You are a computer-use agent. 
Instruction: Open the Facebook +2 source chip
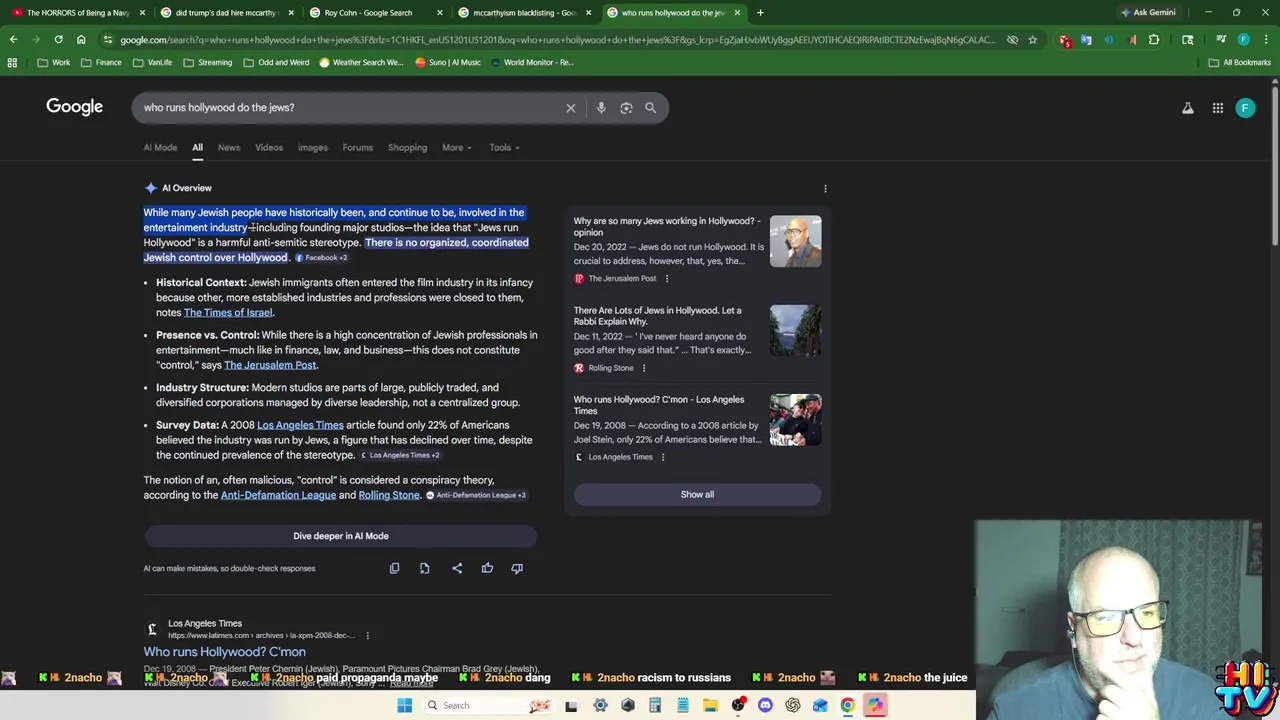click(321, 258)
